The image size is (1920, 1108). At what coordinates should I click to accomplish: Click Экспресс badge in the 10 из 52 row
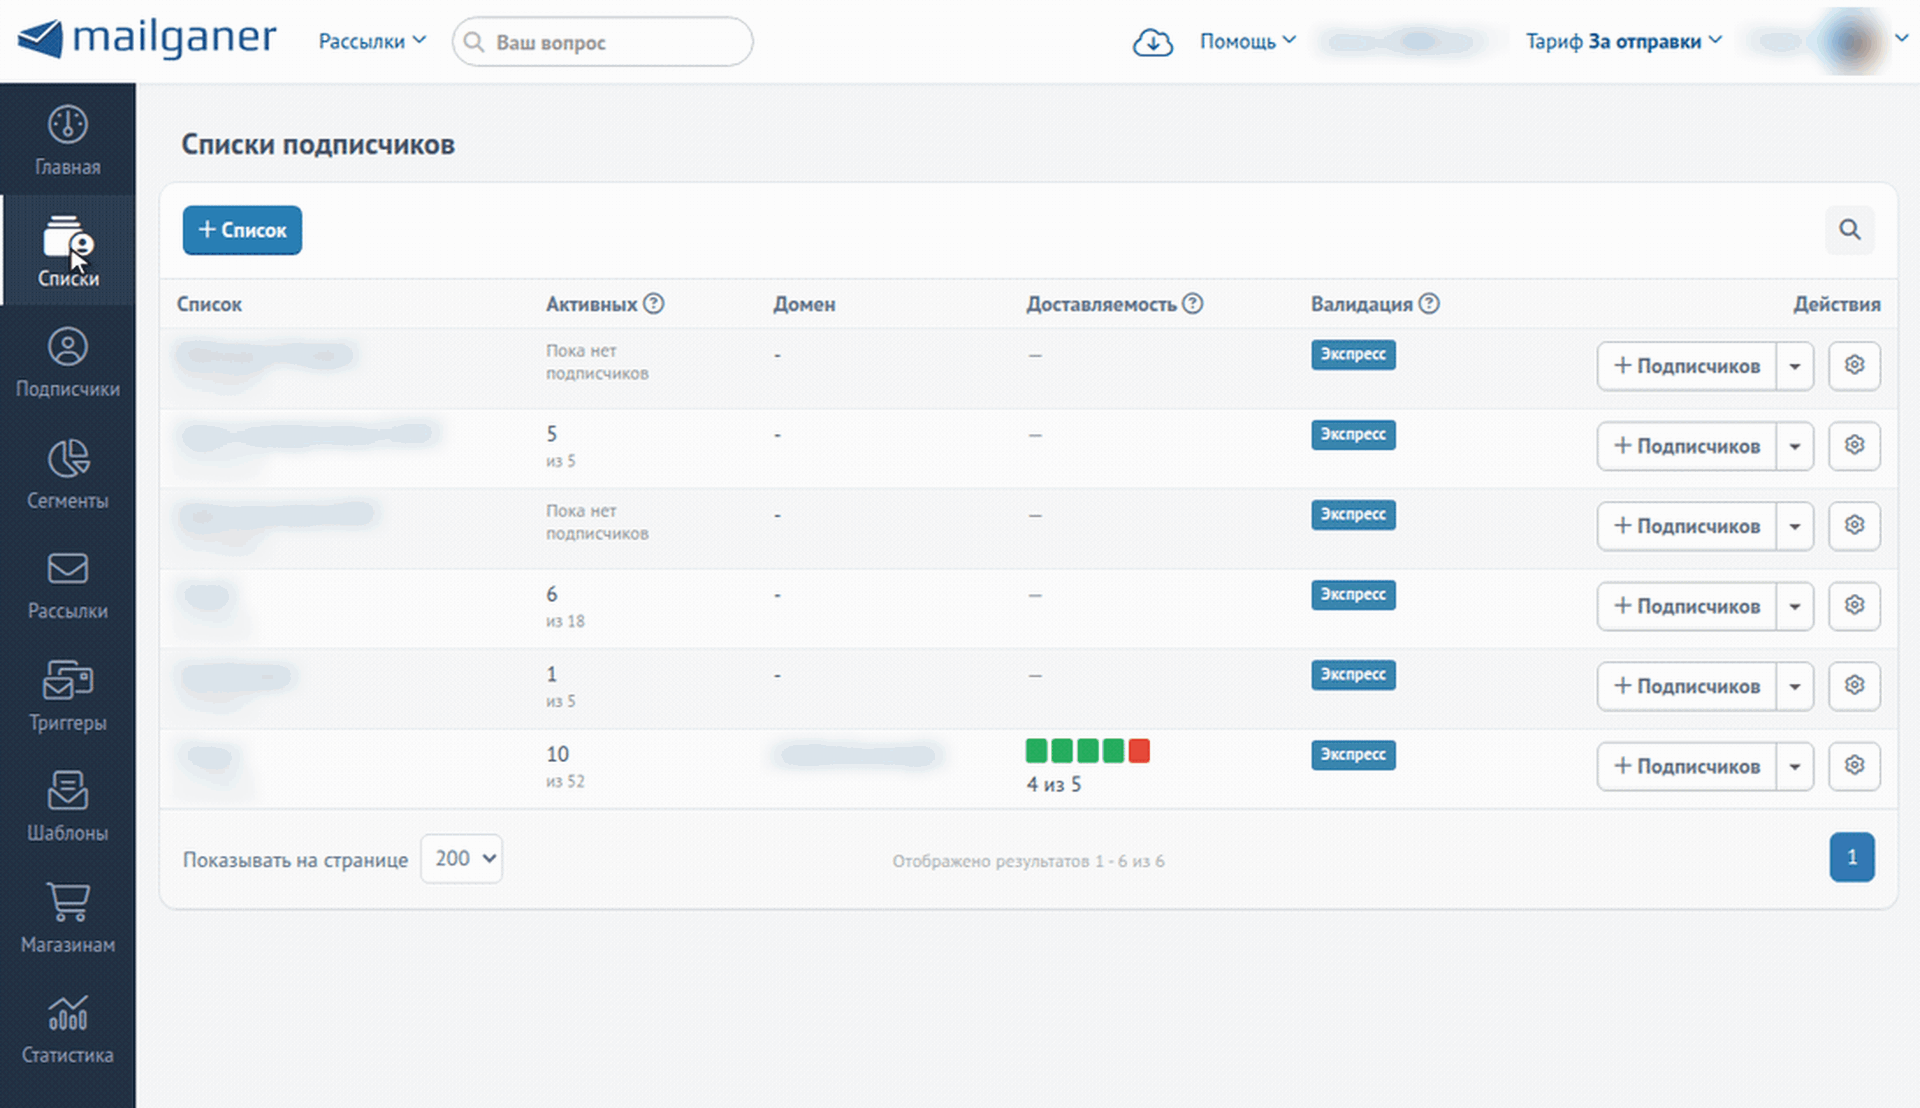1353,754
